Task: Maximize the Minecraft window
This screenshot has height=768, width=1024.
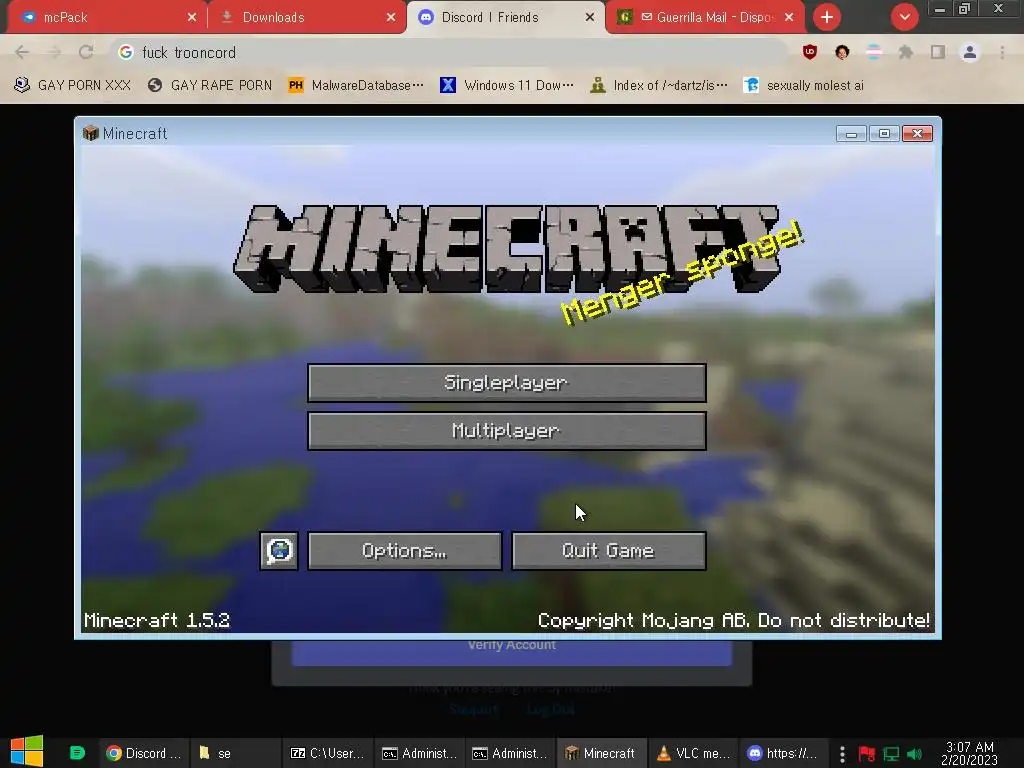Action: (x=884, y=134)
